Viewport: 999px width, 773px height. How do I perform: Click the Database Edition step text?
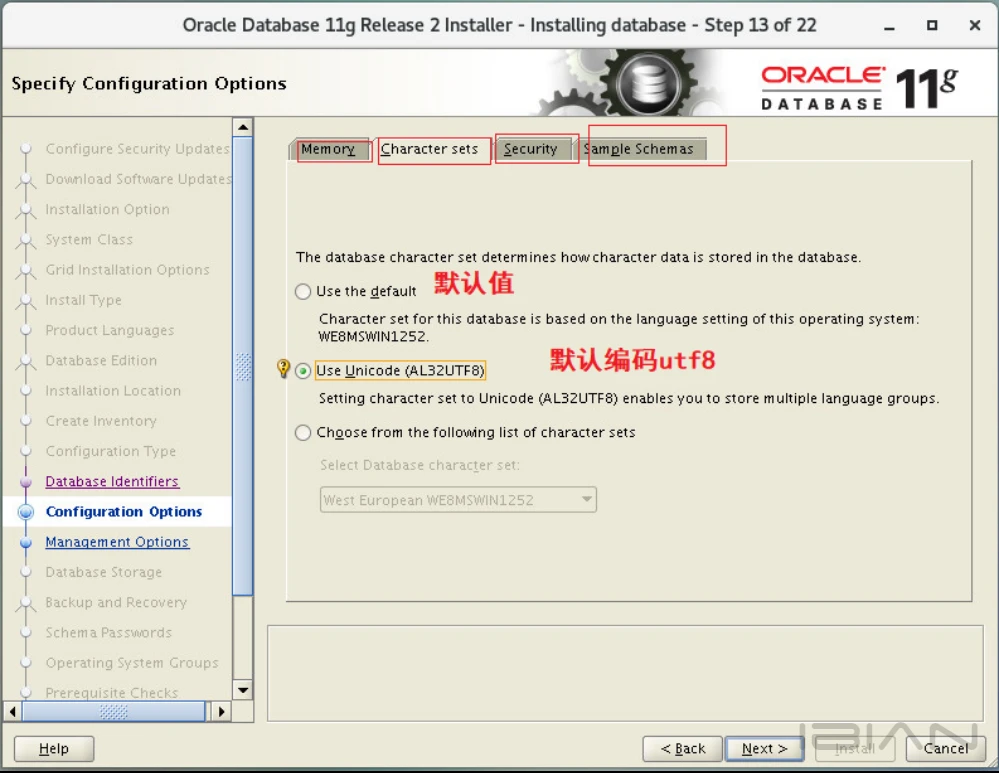point(101,361)
